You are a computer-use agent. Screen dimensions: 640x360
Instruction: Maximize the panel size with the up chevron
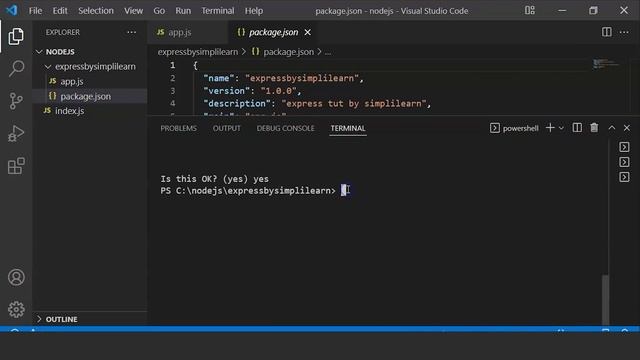(x=611, y=128)
